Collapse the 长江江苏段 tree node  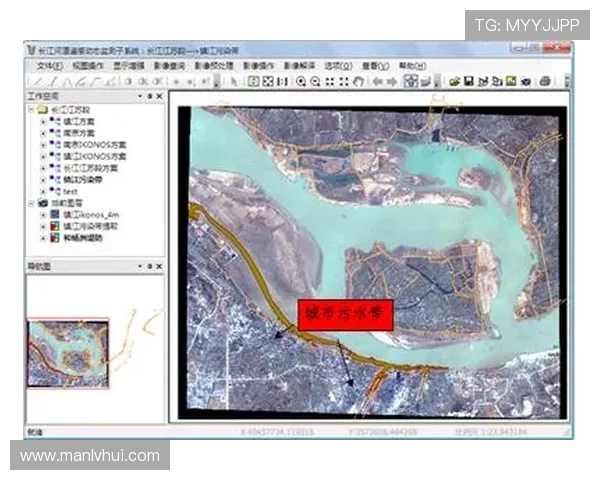(x=31, y=110)
